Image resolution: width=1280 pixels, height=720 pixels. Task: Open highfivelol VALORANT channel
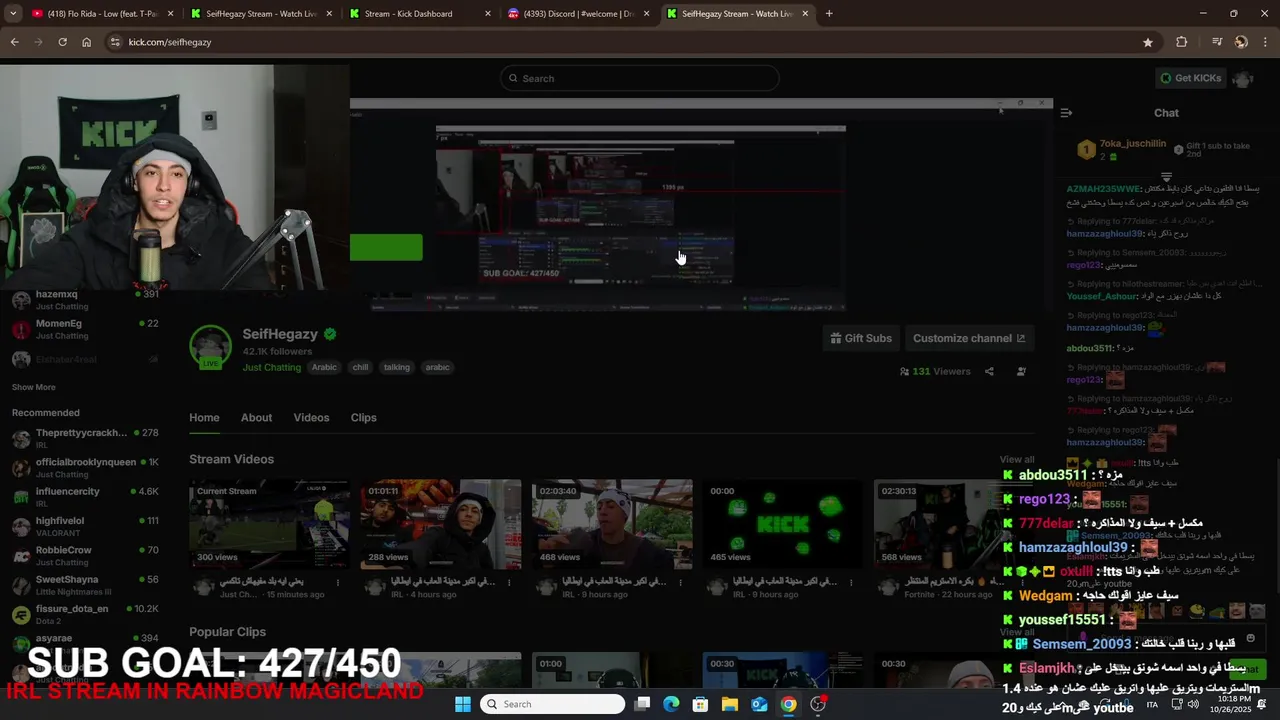(85, 526)
